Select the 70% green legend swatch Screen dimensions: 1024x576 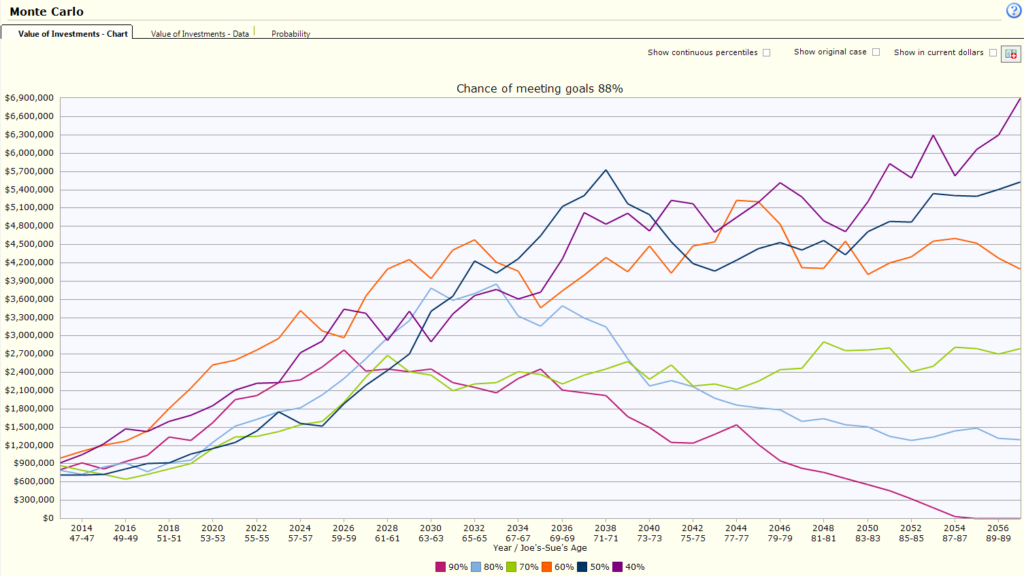click(x=511, y=567)
